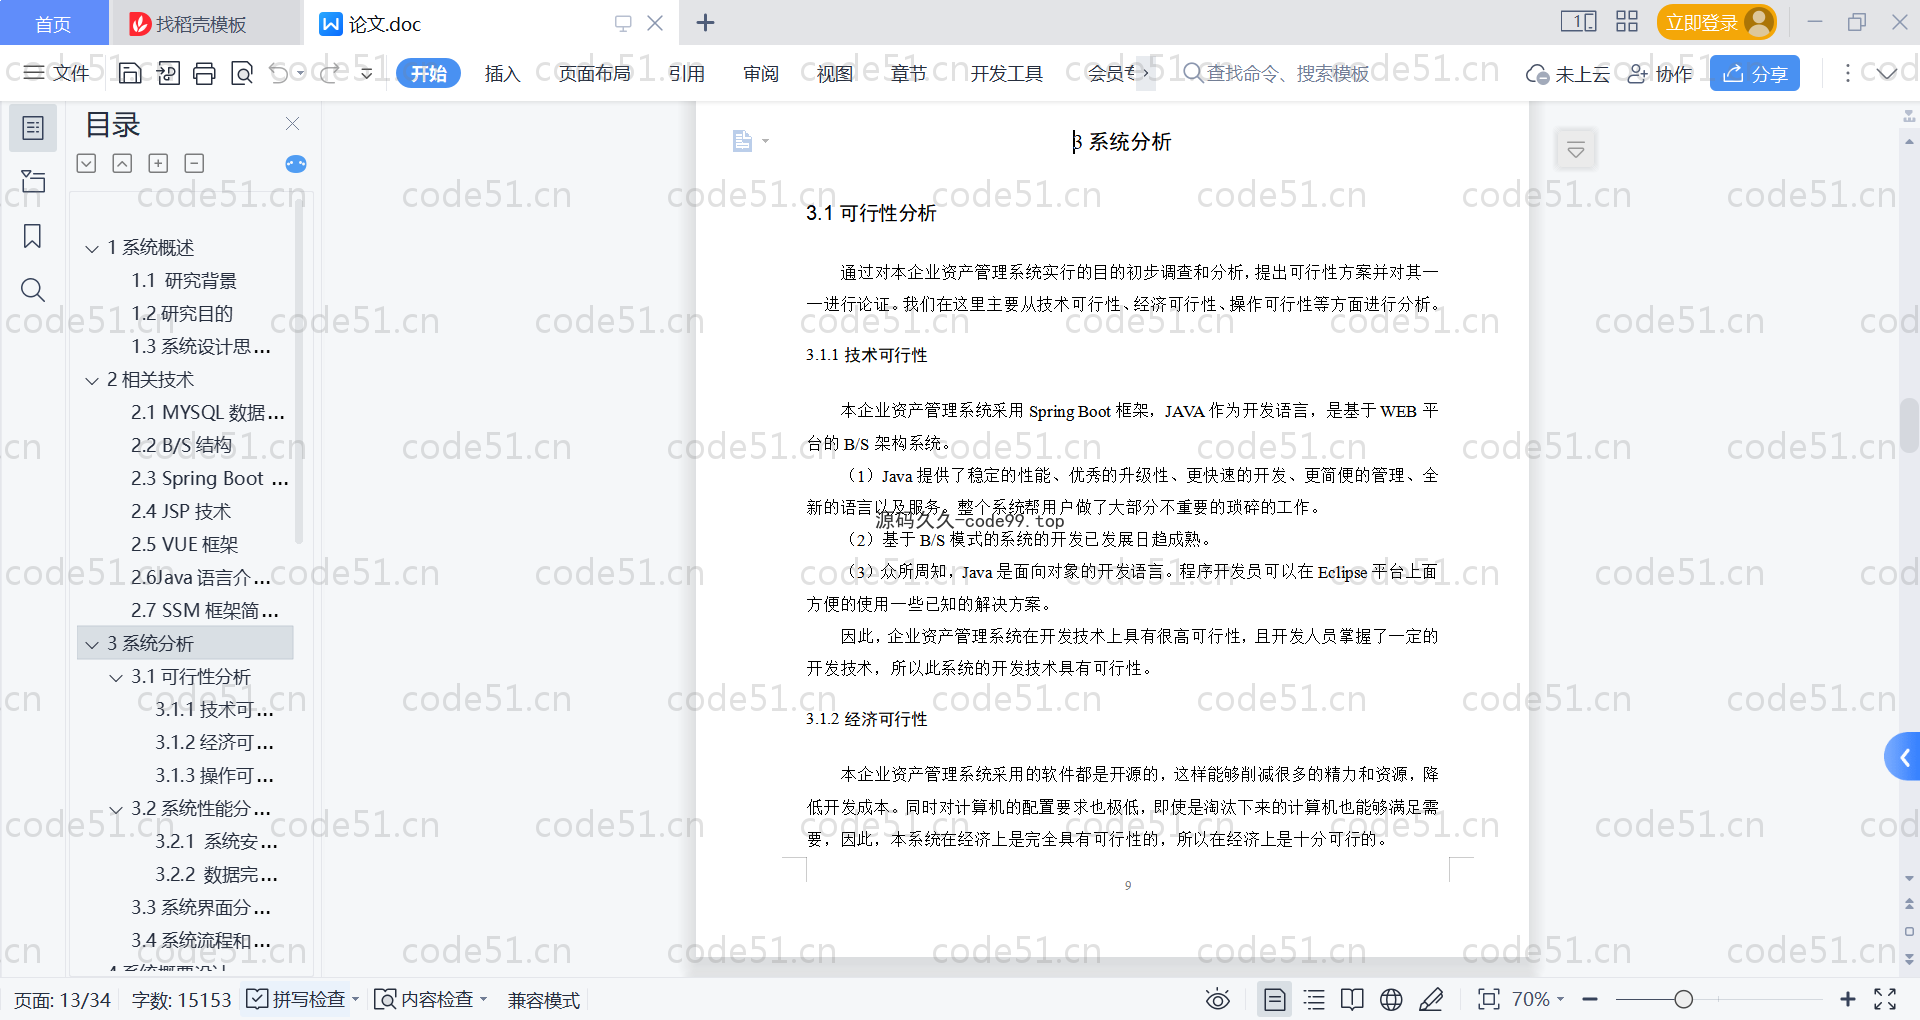The image size is (1920, 1020).
Task: Open the 70% zoom level dropdown
Action: tap(1538, 999)
